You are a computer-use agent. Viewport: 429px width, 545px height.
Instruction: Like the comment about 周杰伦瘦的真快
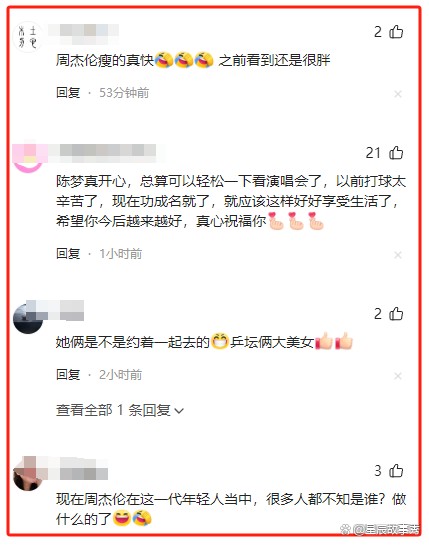tap(396, 32)
